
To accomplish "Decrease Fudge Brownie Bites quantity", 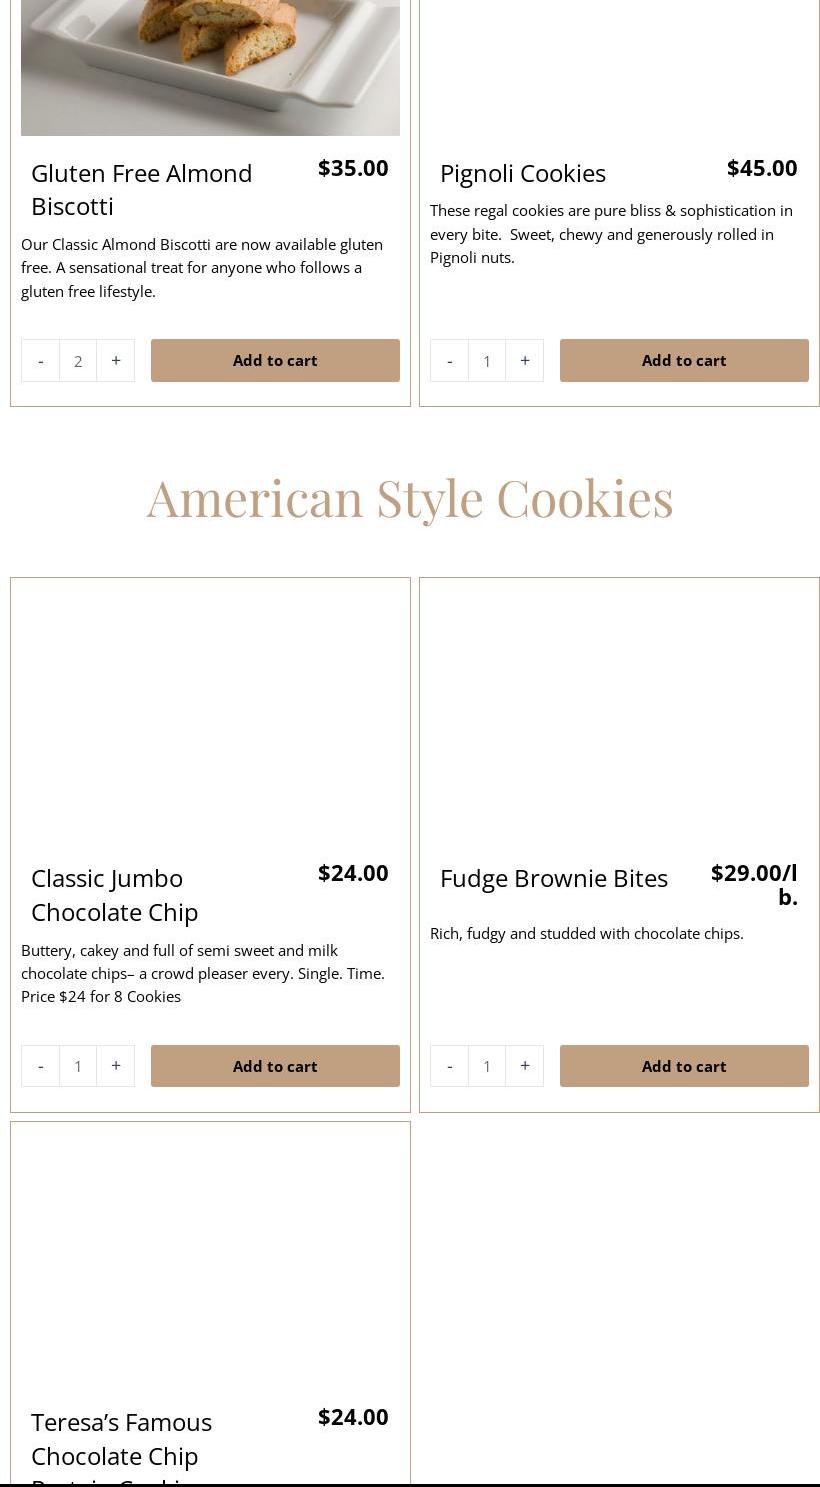I will 449,1066.
